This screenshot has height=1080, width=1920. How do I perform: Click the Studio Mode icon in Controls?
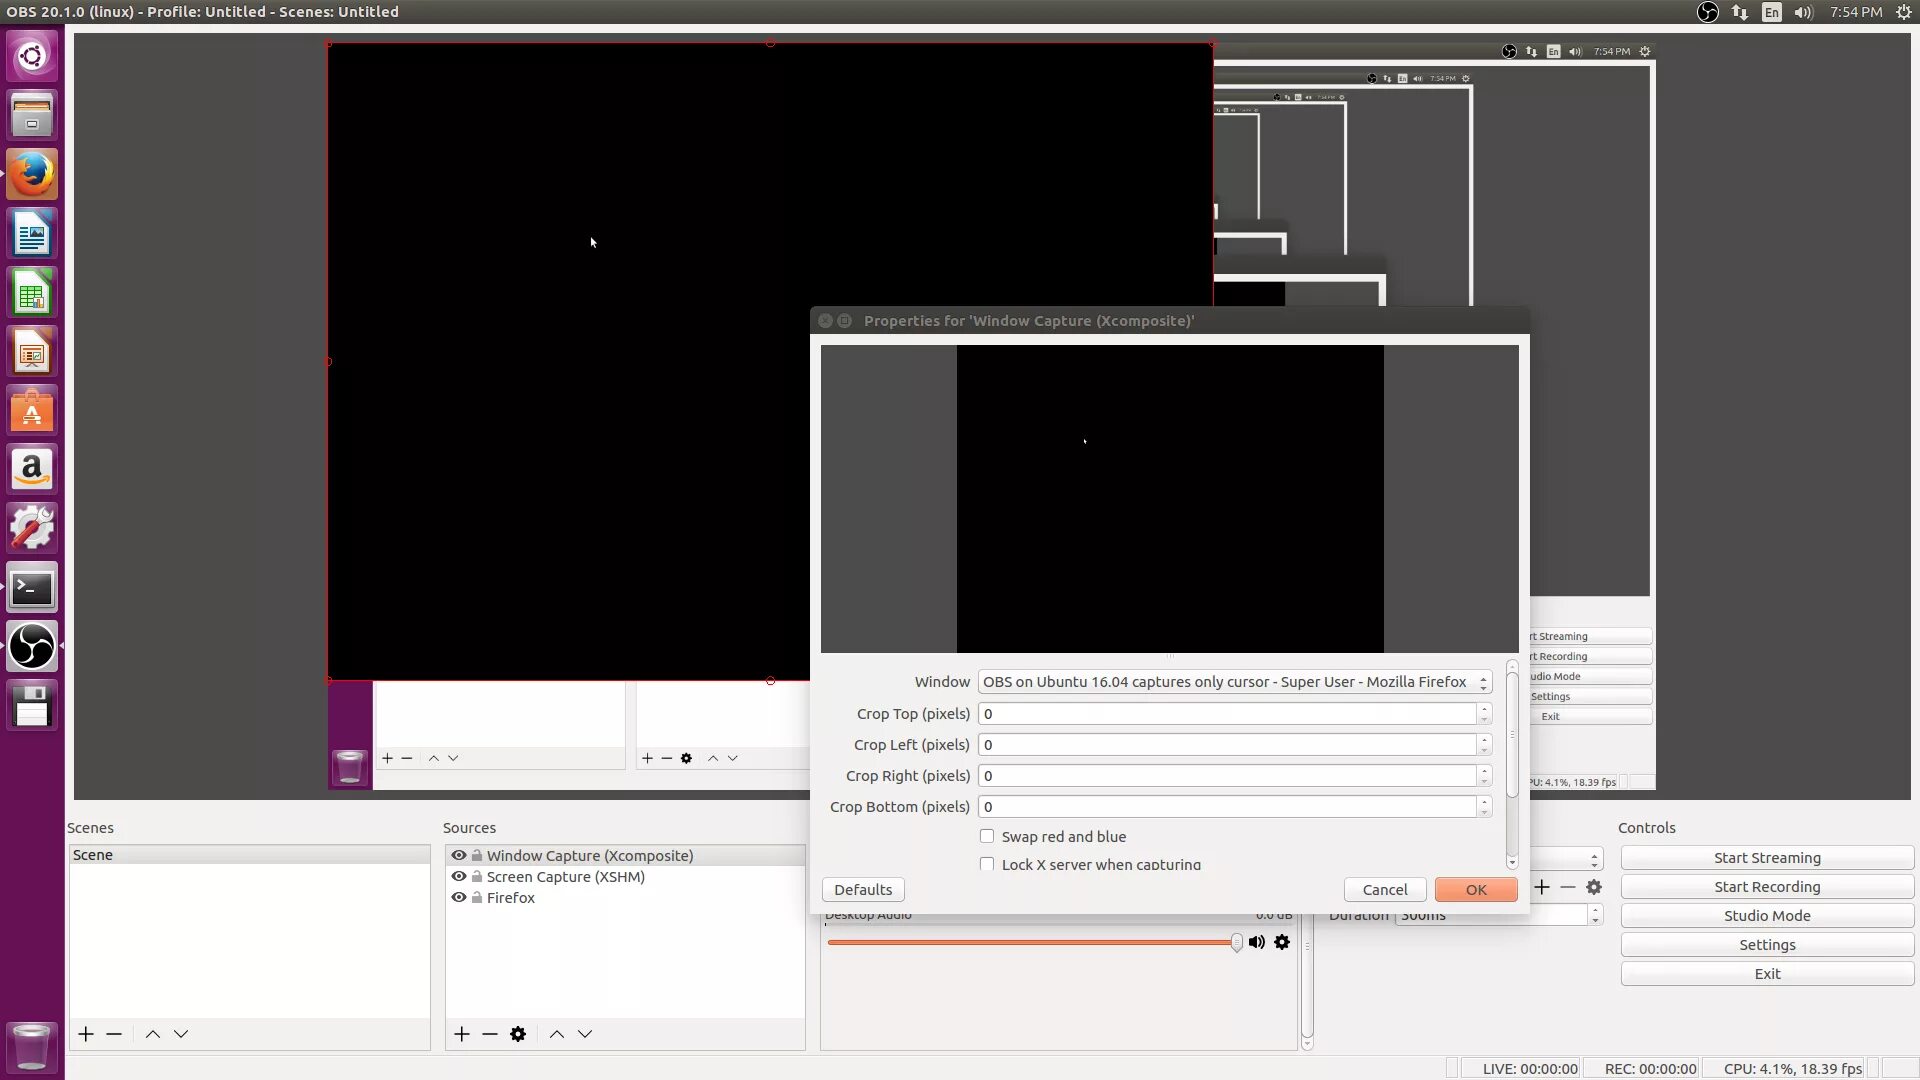1766,915
